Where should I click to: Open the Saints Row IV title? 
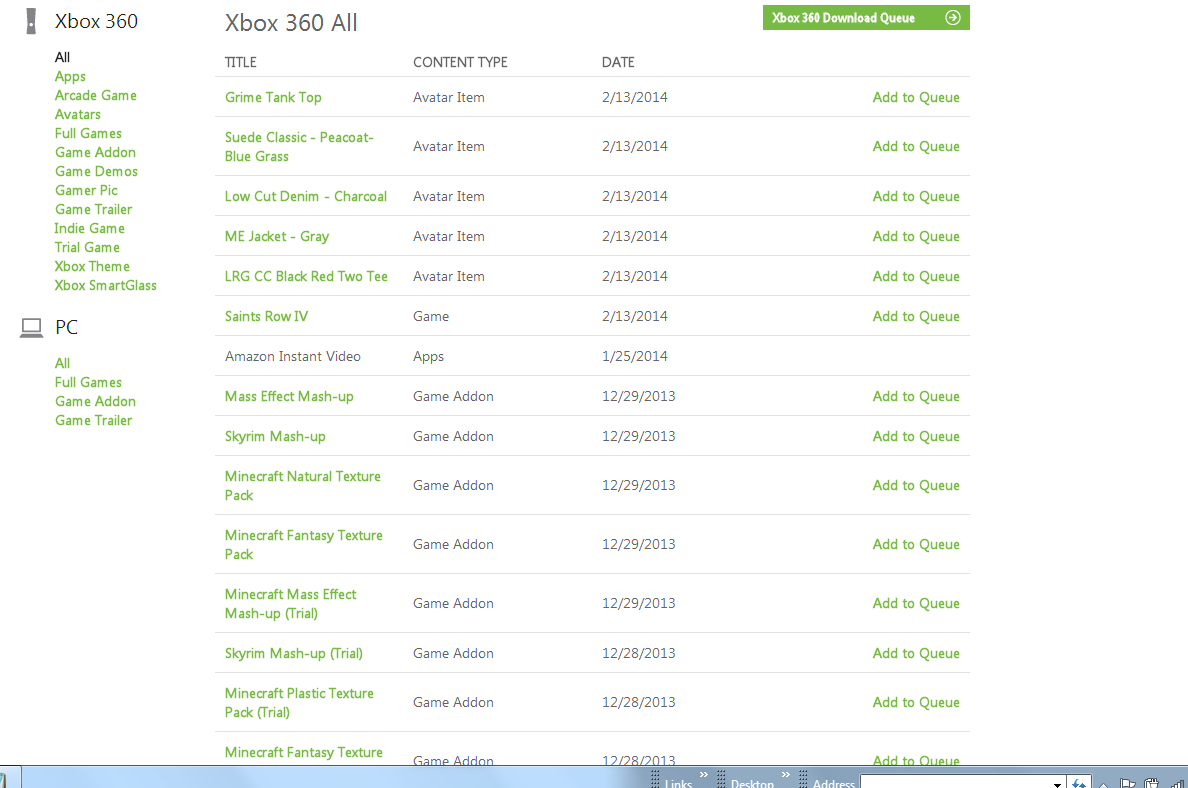pyautogui.click(x=266, y=317)
